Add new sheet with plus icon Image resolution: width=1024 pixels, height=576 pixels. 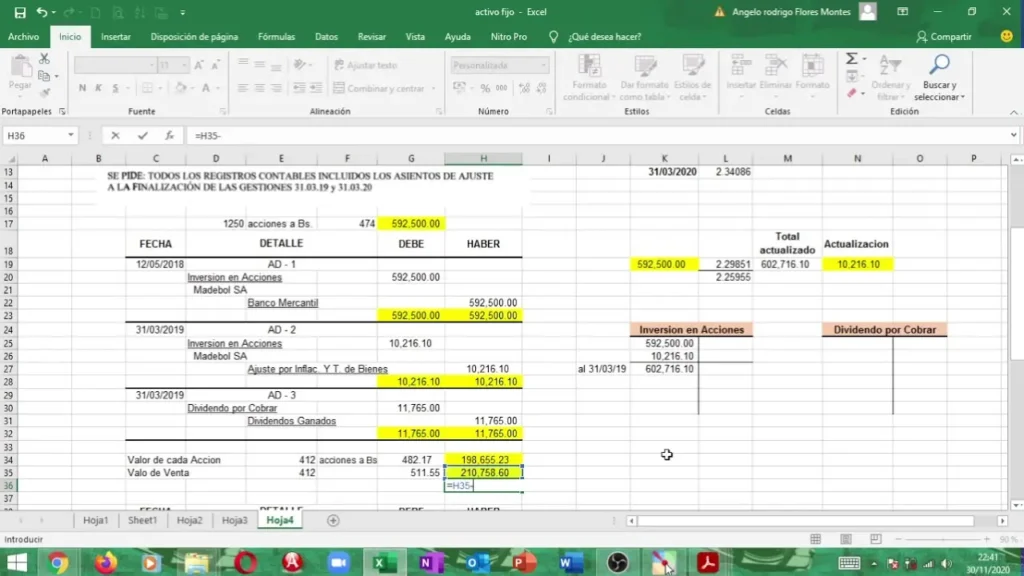pyautogui.click(x=333, y=520)
